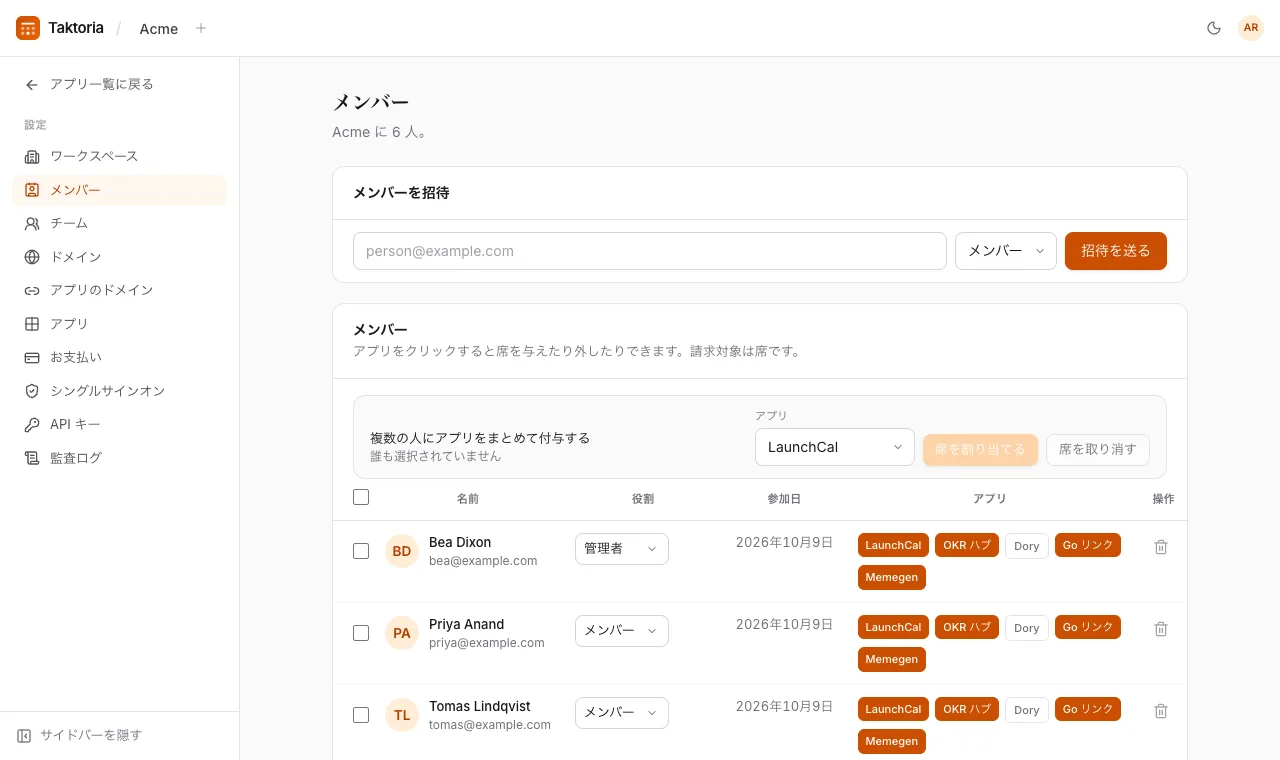This screenshot has width=1280, height=760.
Task: Open アプリのドメイン settings page
Action: [119, 290]
